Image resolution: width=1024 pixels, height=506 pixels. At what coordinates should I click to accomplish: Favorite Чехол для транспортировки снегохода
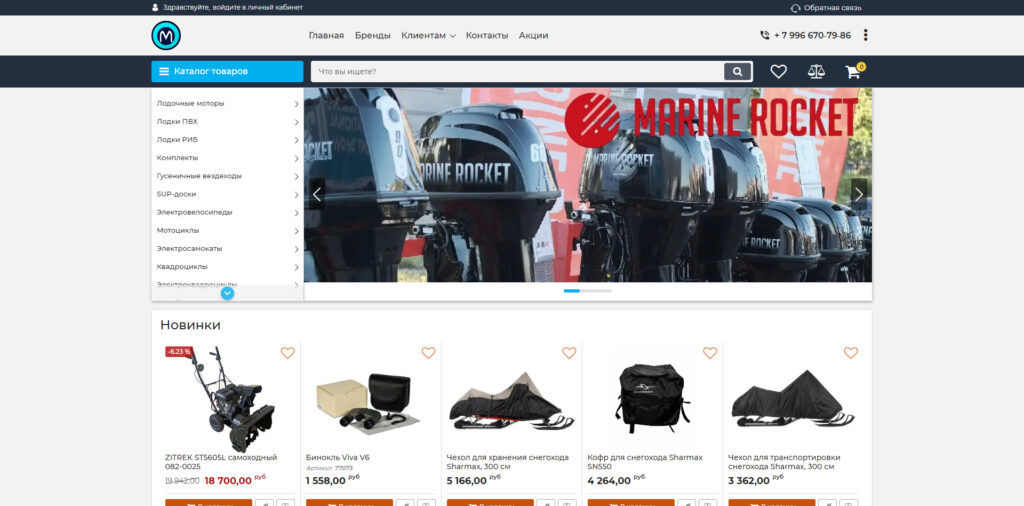tap(850, 353)
